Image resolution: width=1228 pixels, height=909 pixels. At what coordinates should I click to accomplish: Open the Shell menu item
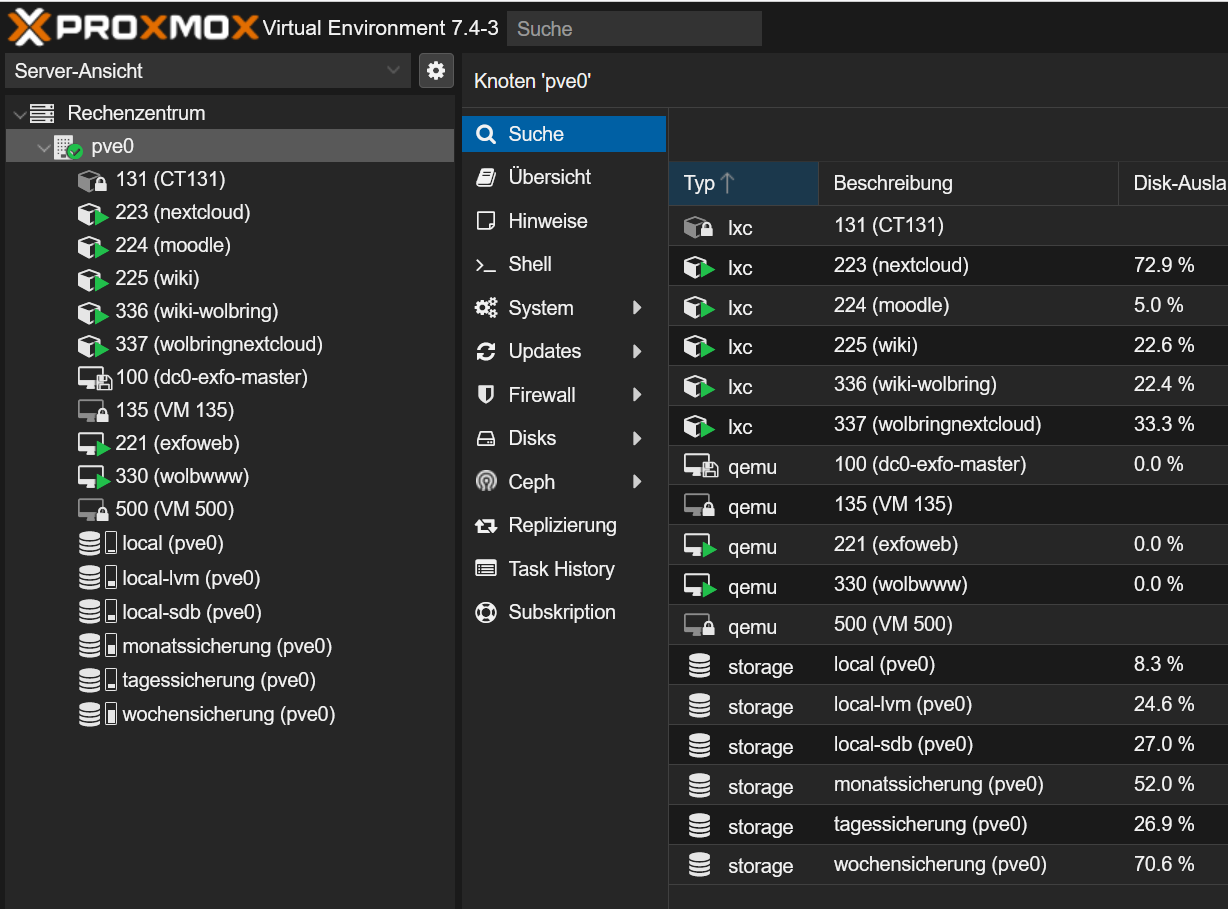[564, 264]
